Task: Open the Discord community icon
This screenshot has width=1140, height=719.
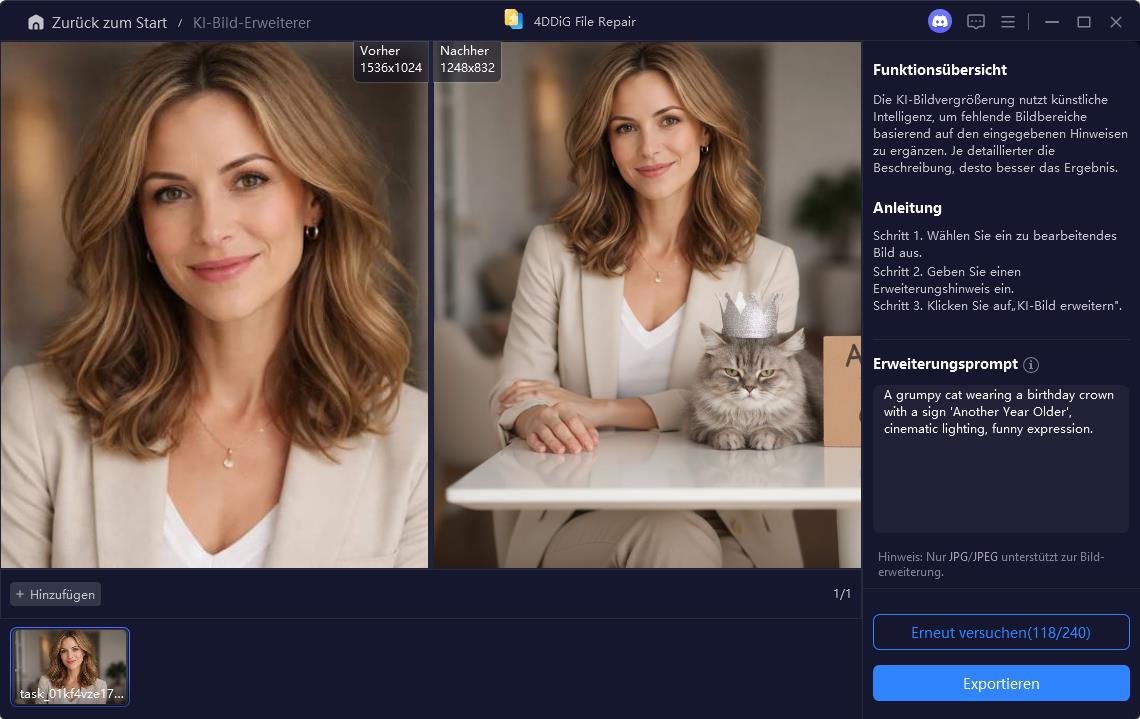Action: pyautogui.click(x=940, y=22)
